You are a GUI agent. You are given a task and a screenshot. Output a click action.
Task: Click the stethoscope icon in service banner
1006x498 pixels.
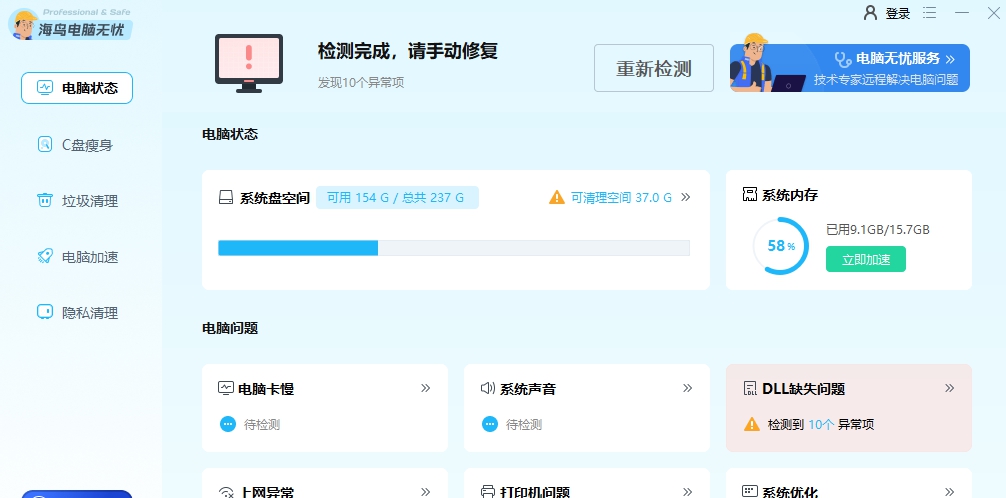coord(844,59)
